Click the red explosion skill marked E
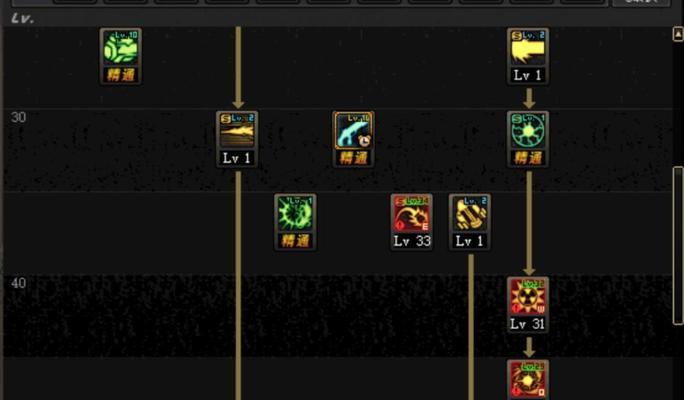684x400 pixels. (411, 213)
